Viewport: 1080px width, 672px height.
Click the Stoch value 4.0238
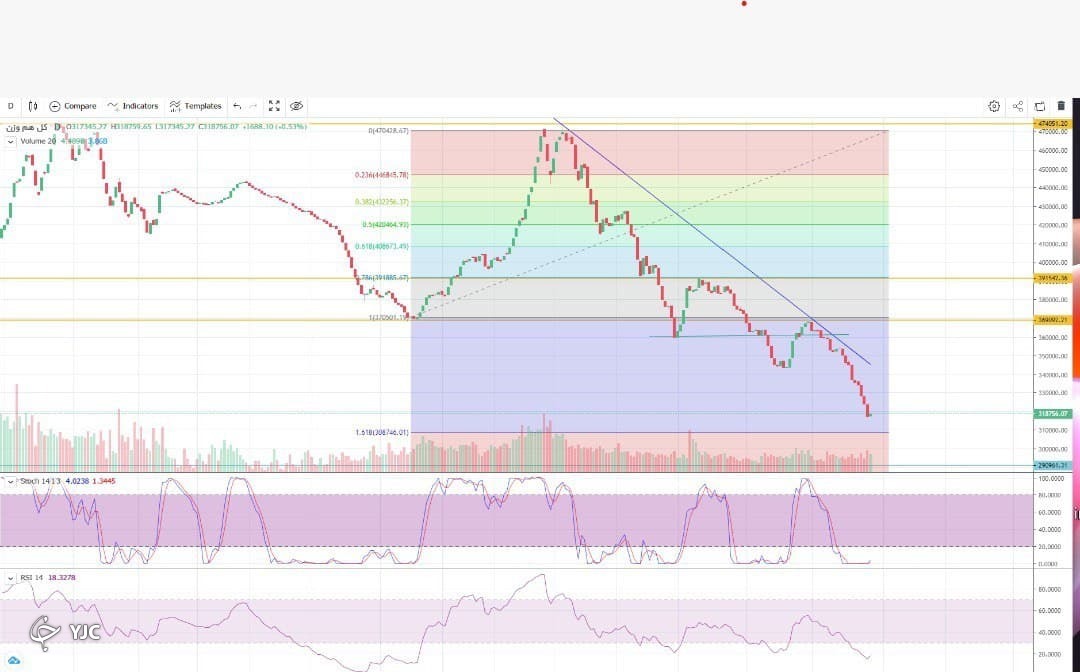click(76, 481)
